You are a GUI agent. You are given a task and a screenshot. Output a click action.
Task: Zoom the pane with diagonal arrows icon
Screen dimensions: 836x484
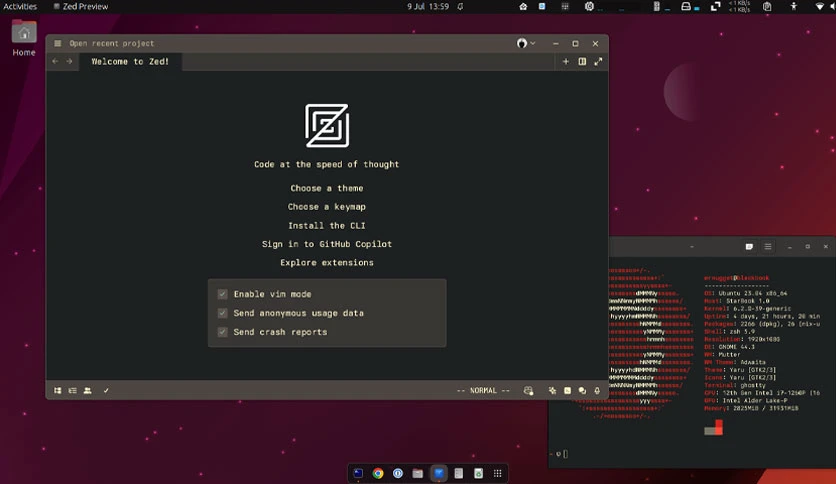tap(598, 61)
